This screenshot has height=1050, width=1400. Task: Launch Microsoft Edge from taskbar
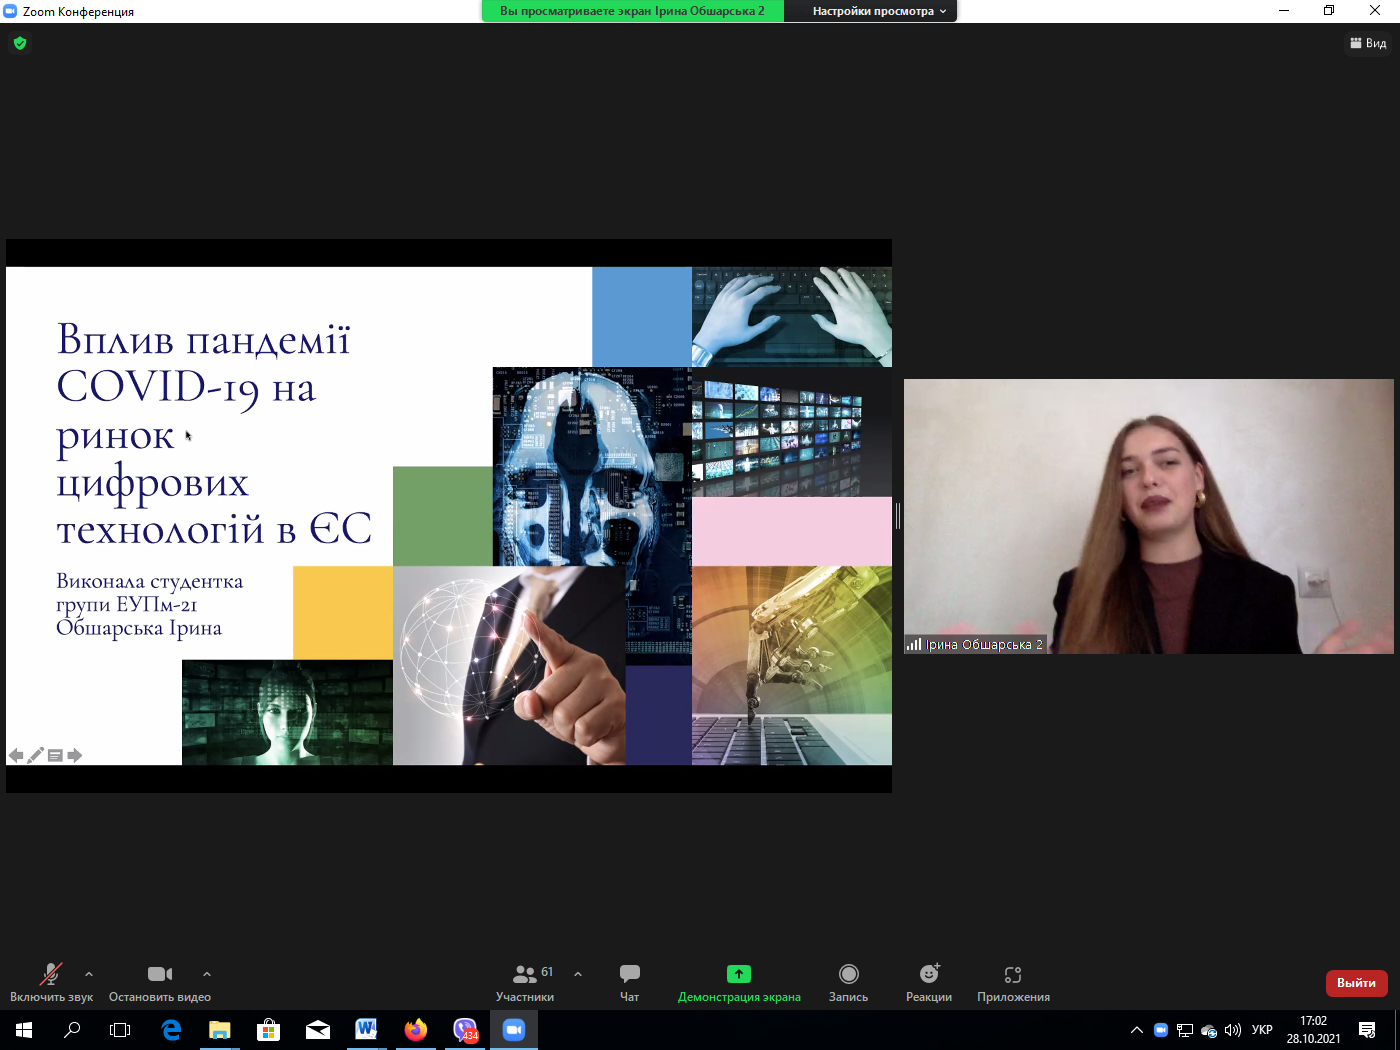pos(171,1030)
